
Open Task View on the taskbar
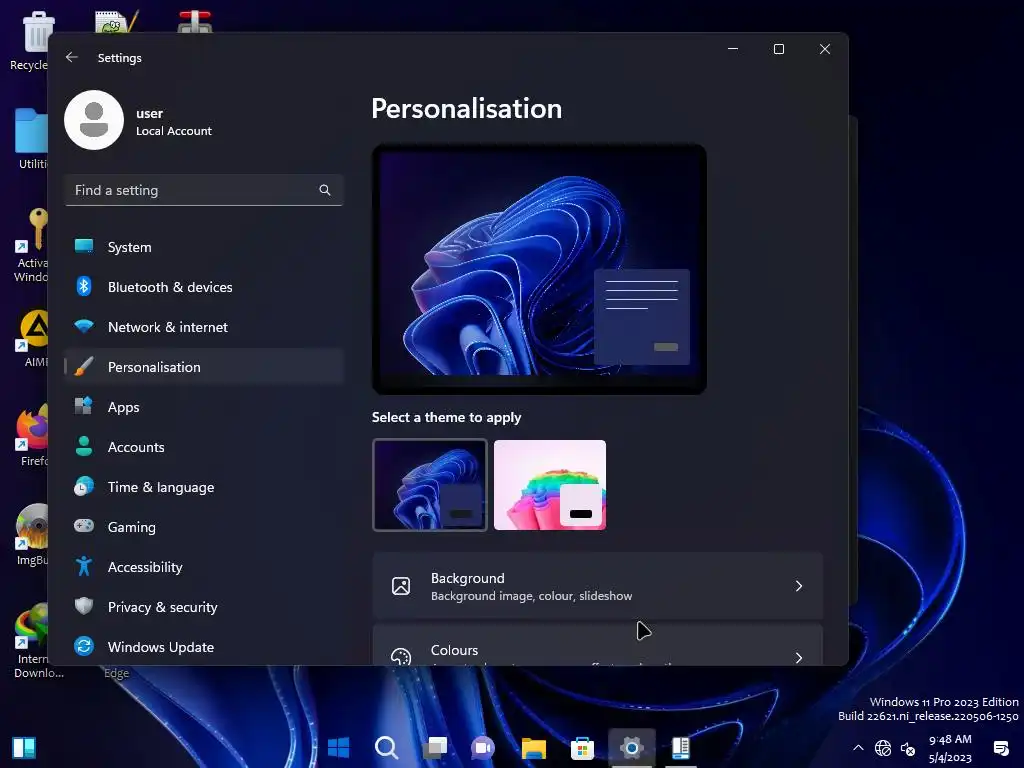pos(435,747)
